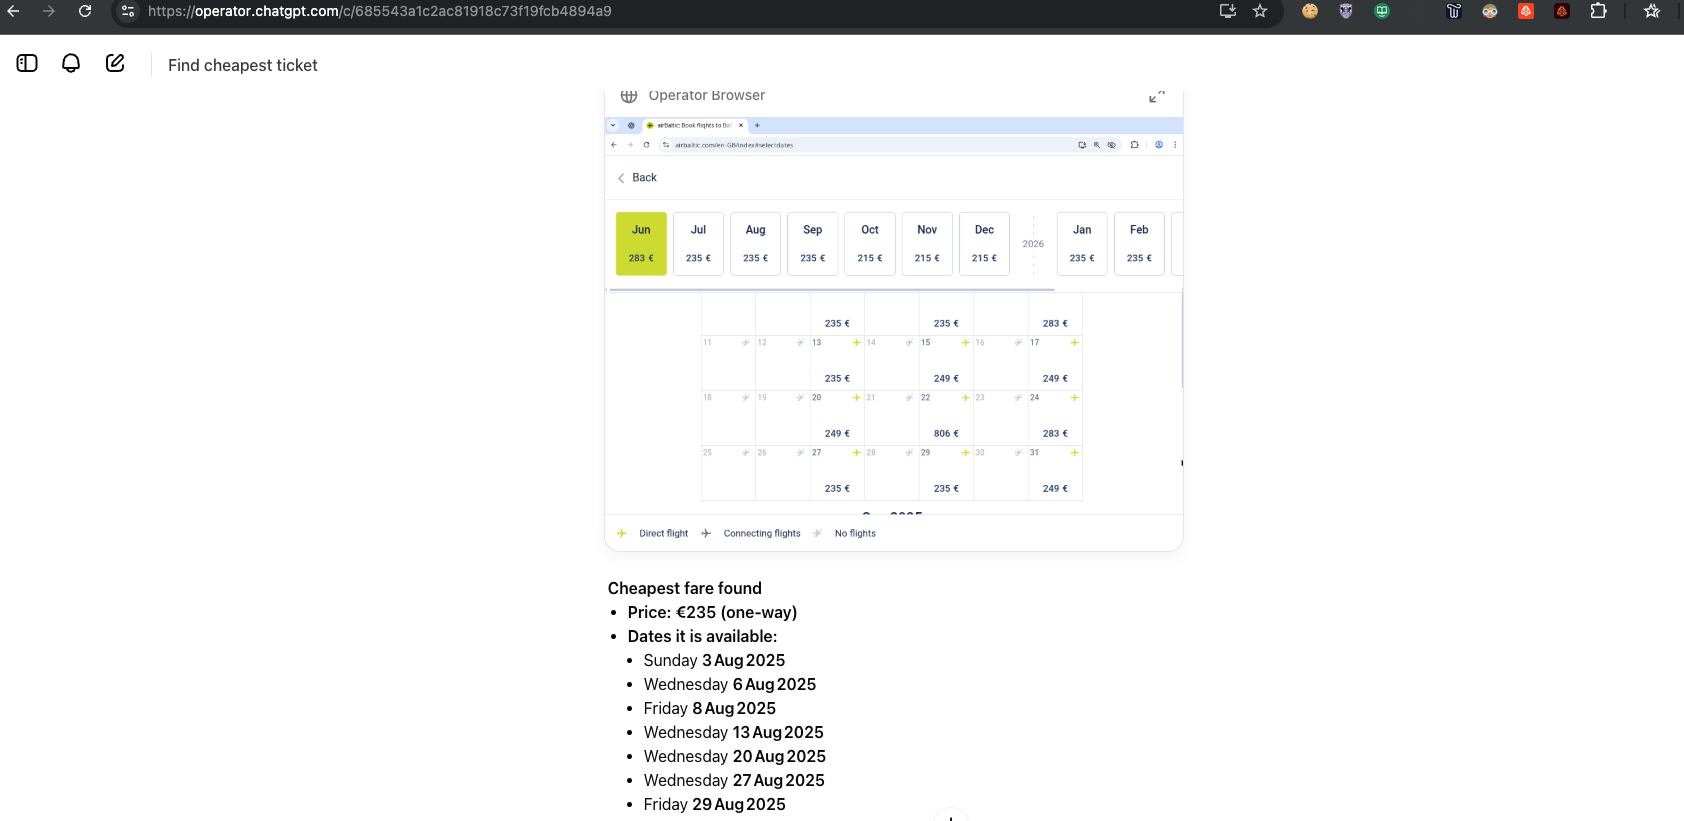The height and width of the screenshot is (821, 1684).
Task: Open the face-with-glasses extension icon
Action: 1490,11
